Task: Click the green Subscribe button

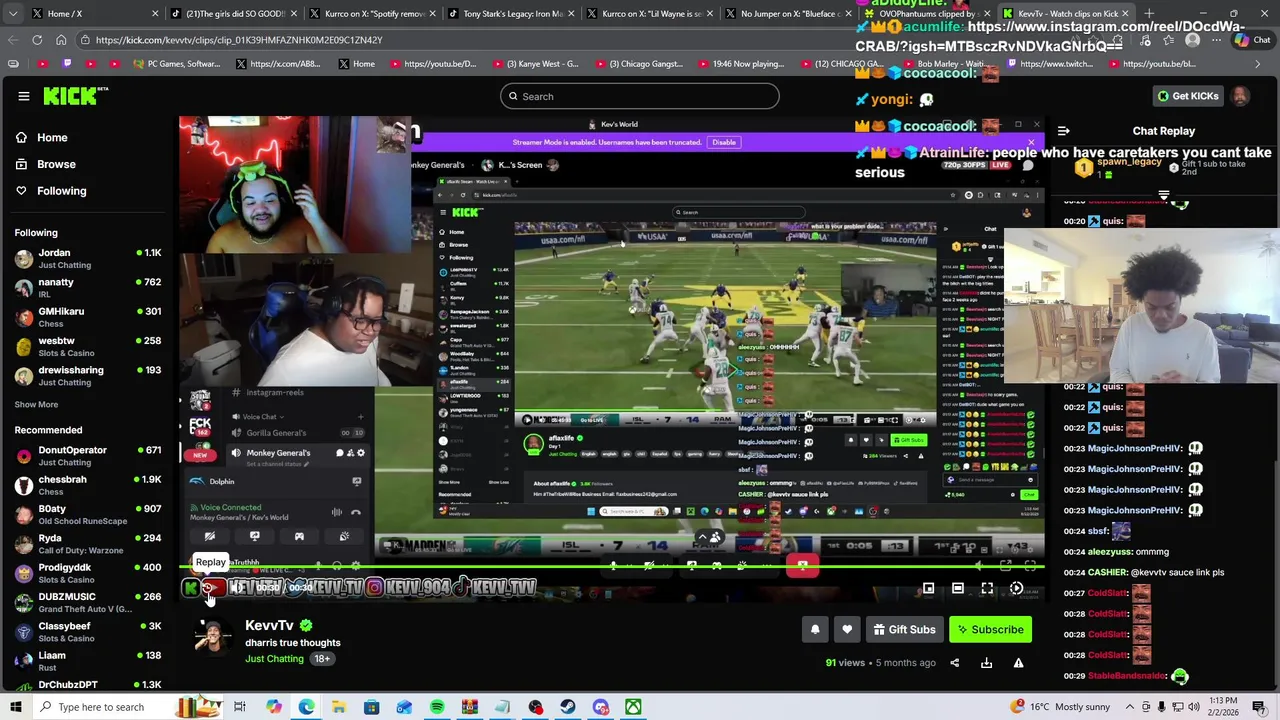Action: pyautogui.click(x=989, y=629)
